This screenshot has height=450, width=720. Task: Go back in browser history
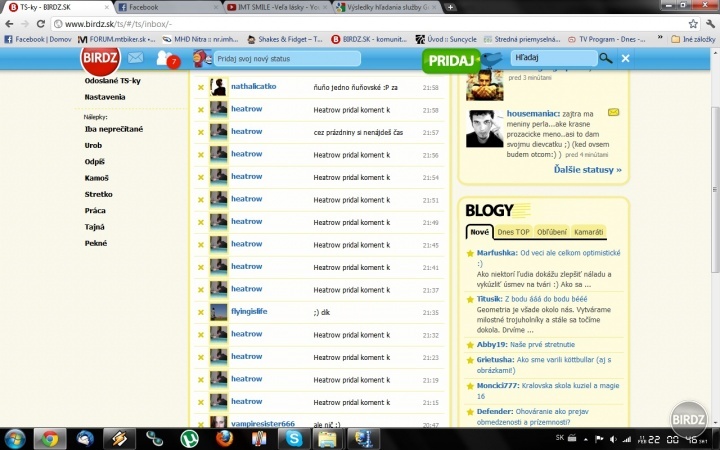(9, 24)
